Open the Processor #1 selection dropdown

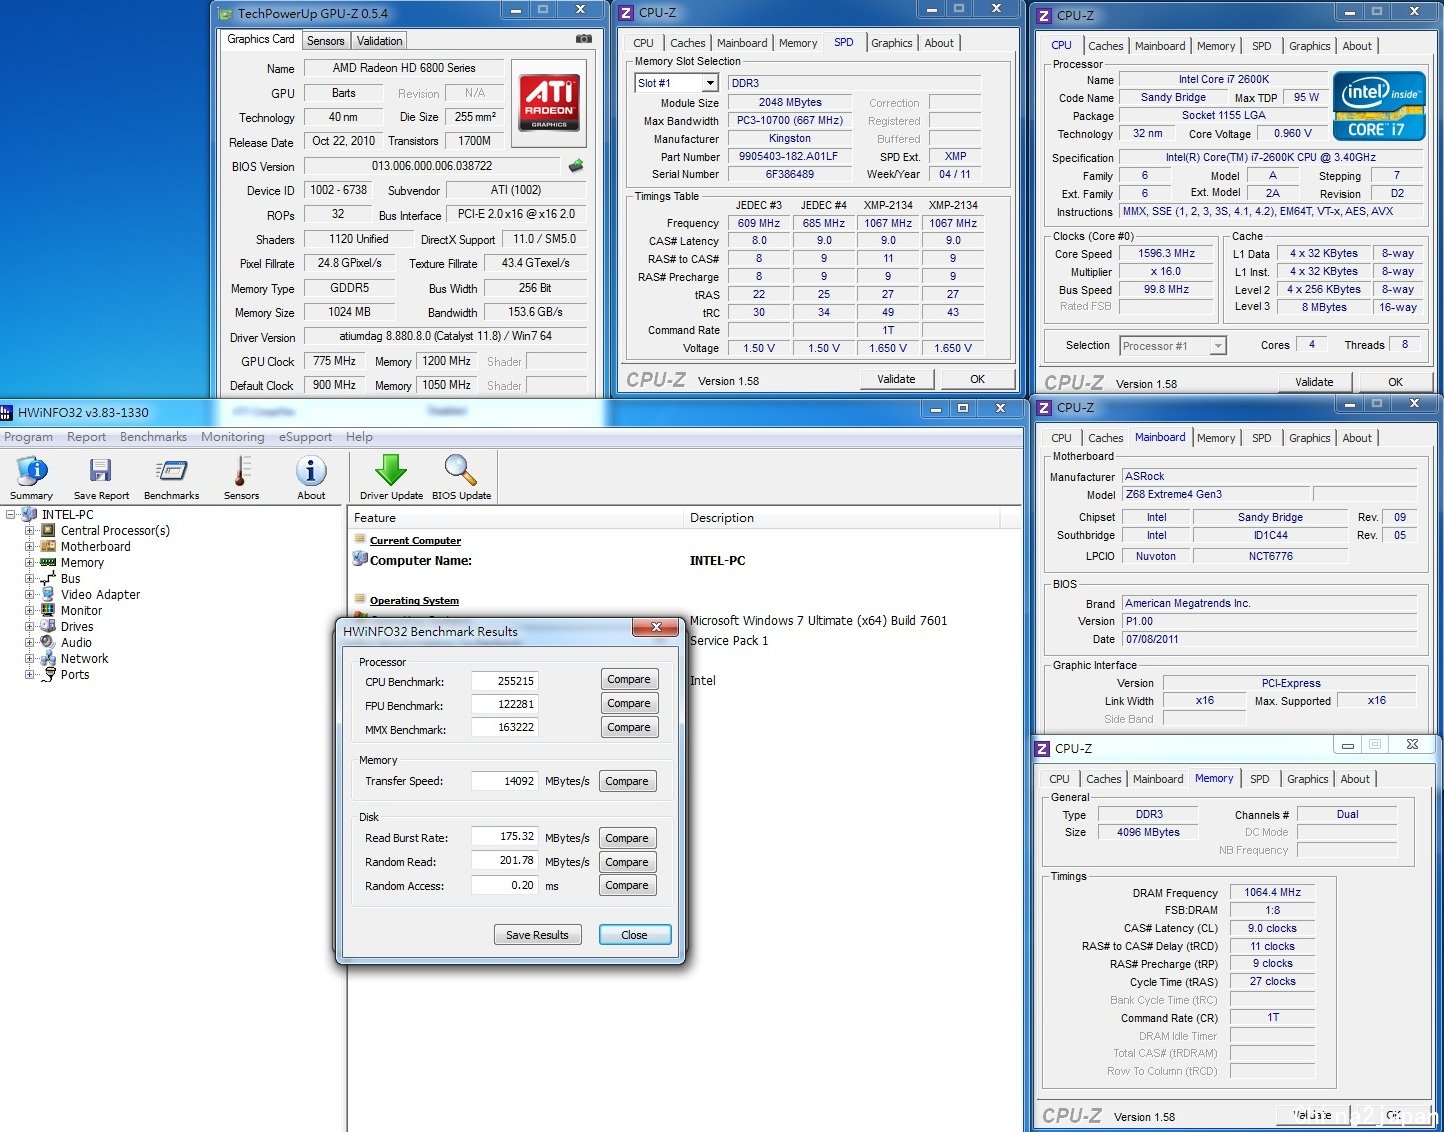(1218, 346)
